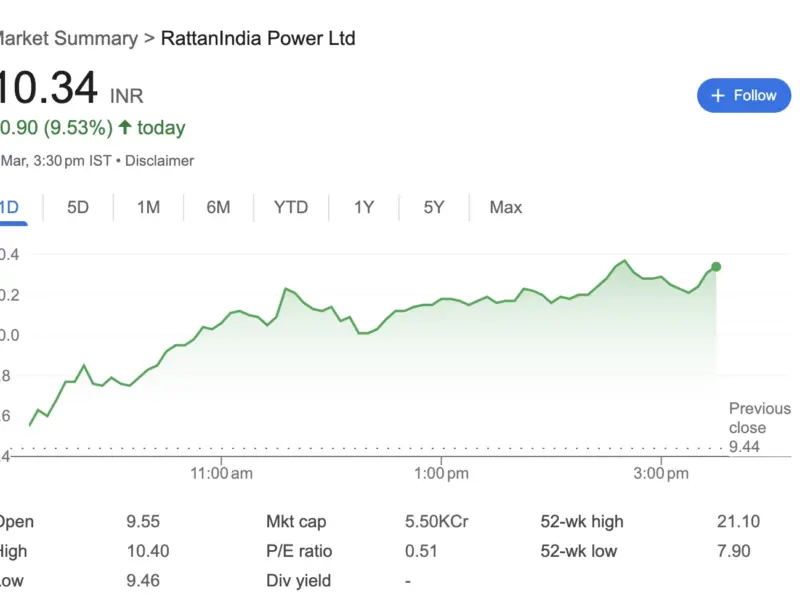Switch to the 5D time range
This screenshot has width=800, height=600.
(x=78, y=207)
